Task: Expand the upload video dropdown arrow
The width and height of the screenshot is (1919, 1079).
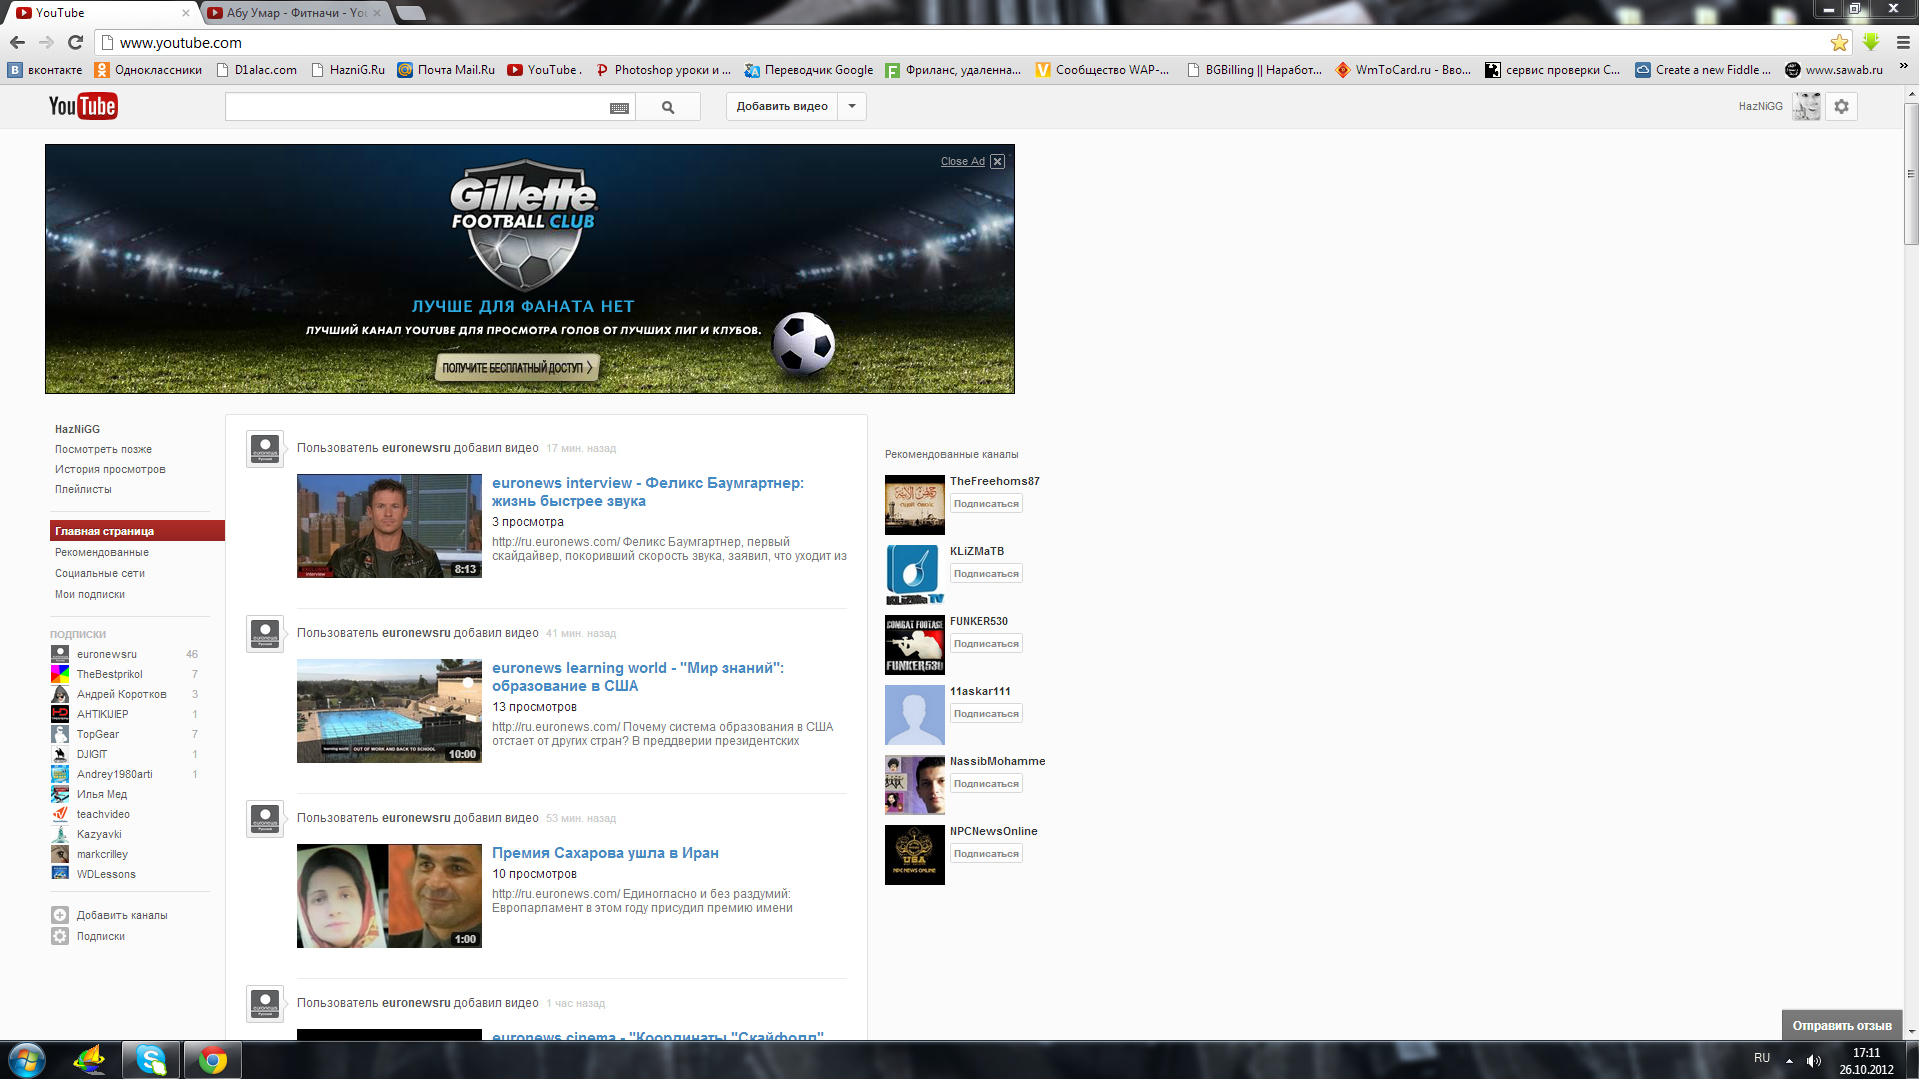Action: point(852,107)
